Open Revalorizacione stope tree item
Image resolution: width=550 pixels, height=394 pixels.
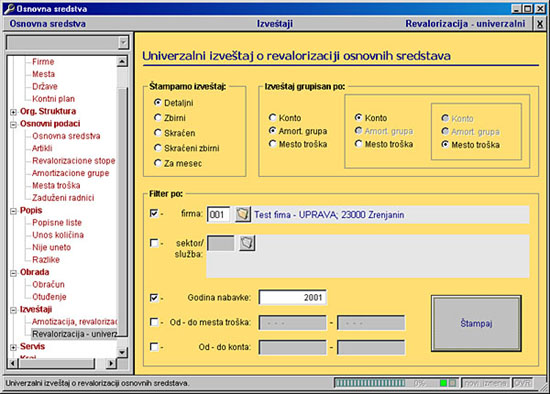click(x=74, y=161)
